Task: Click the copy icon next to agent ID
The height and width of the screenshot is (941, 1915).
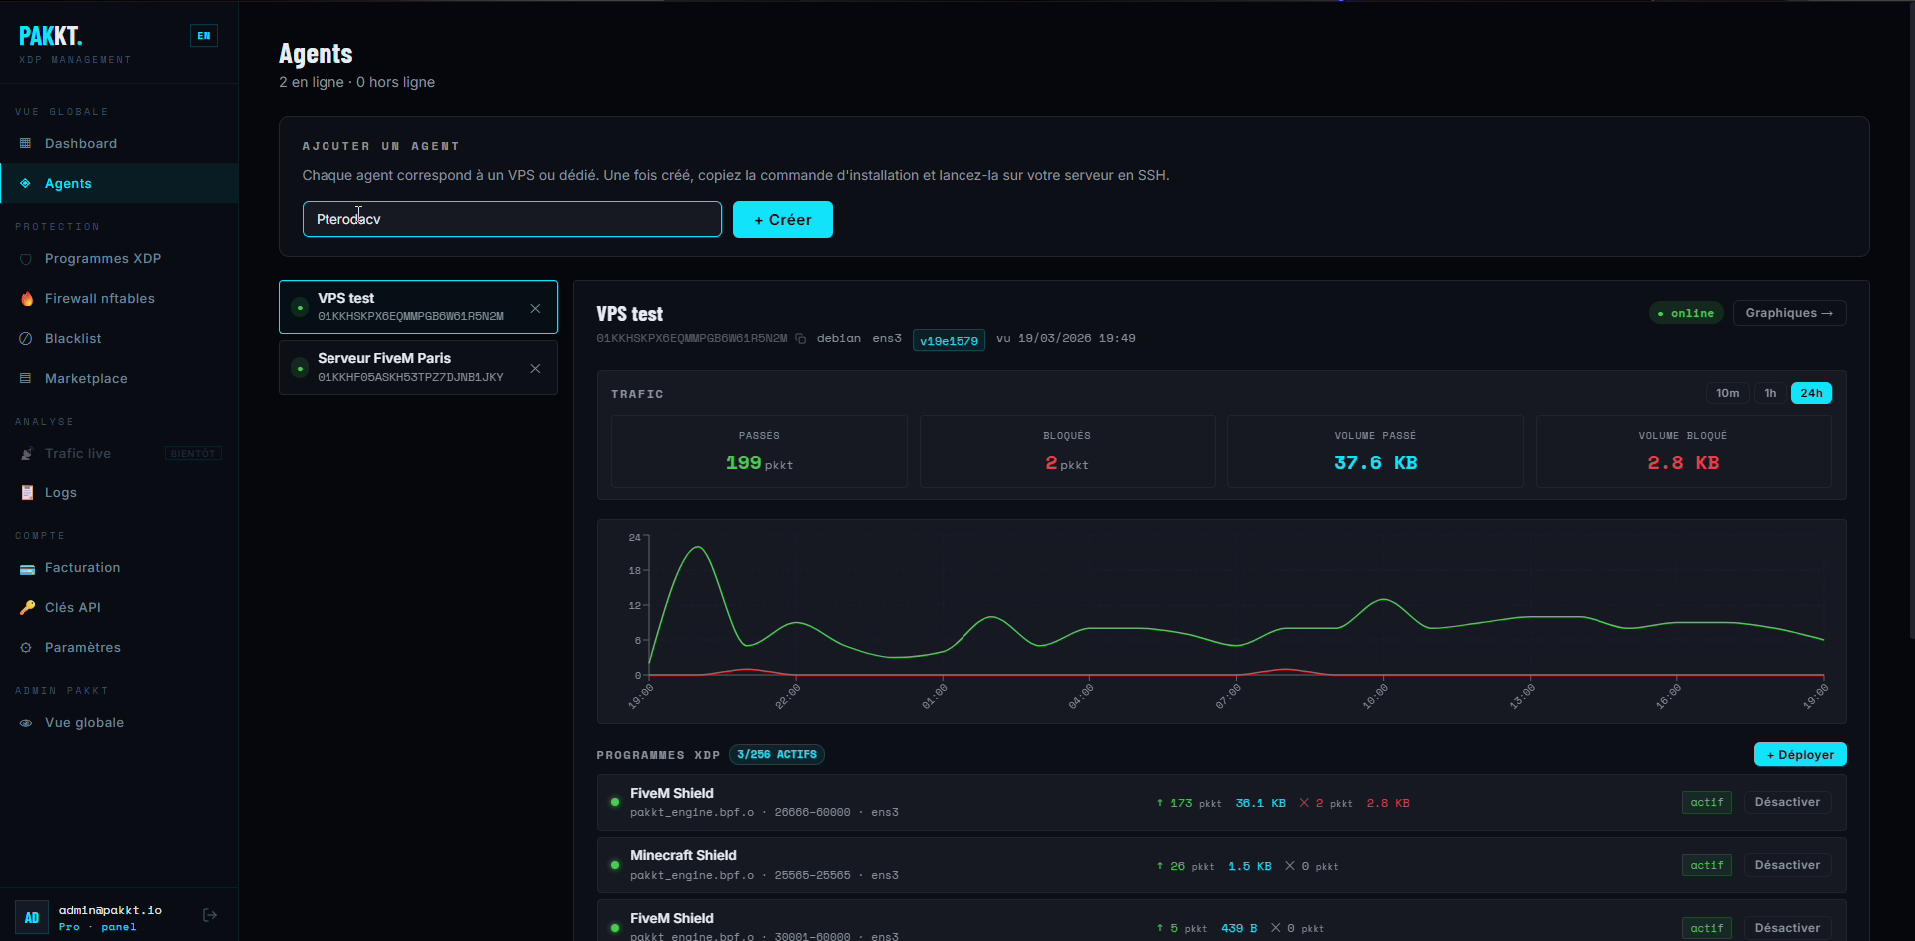Action: [x=800, y=339]
